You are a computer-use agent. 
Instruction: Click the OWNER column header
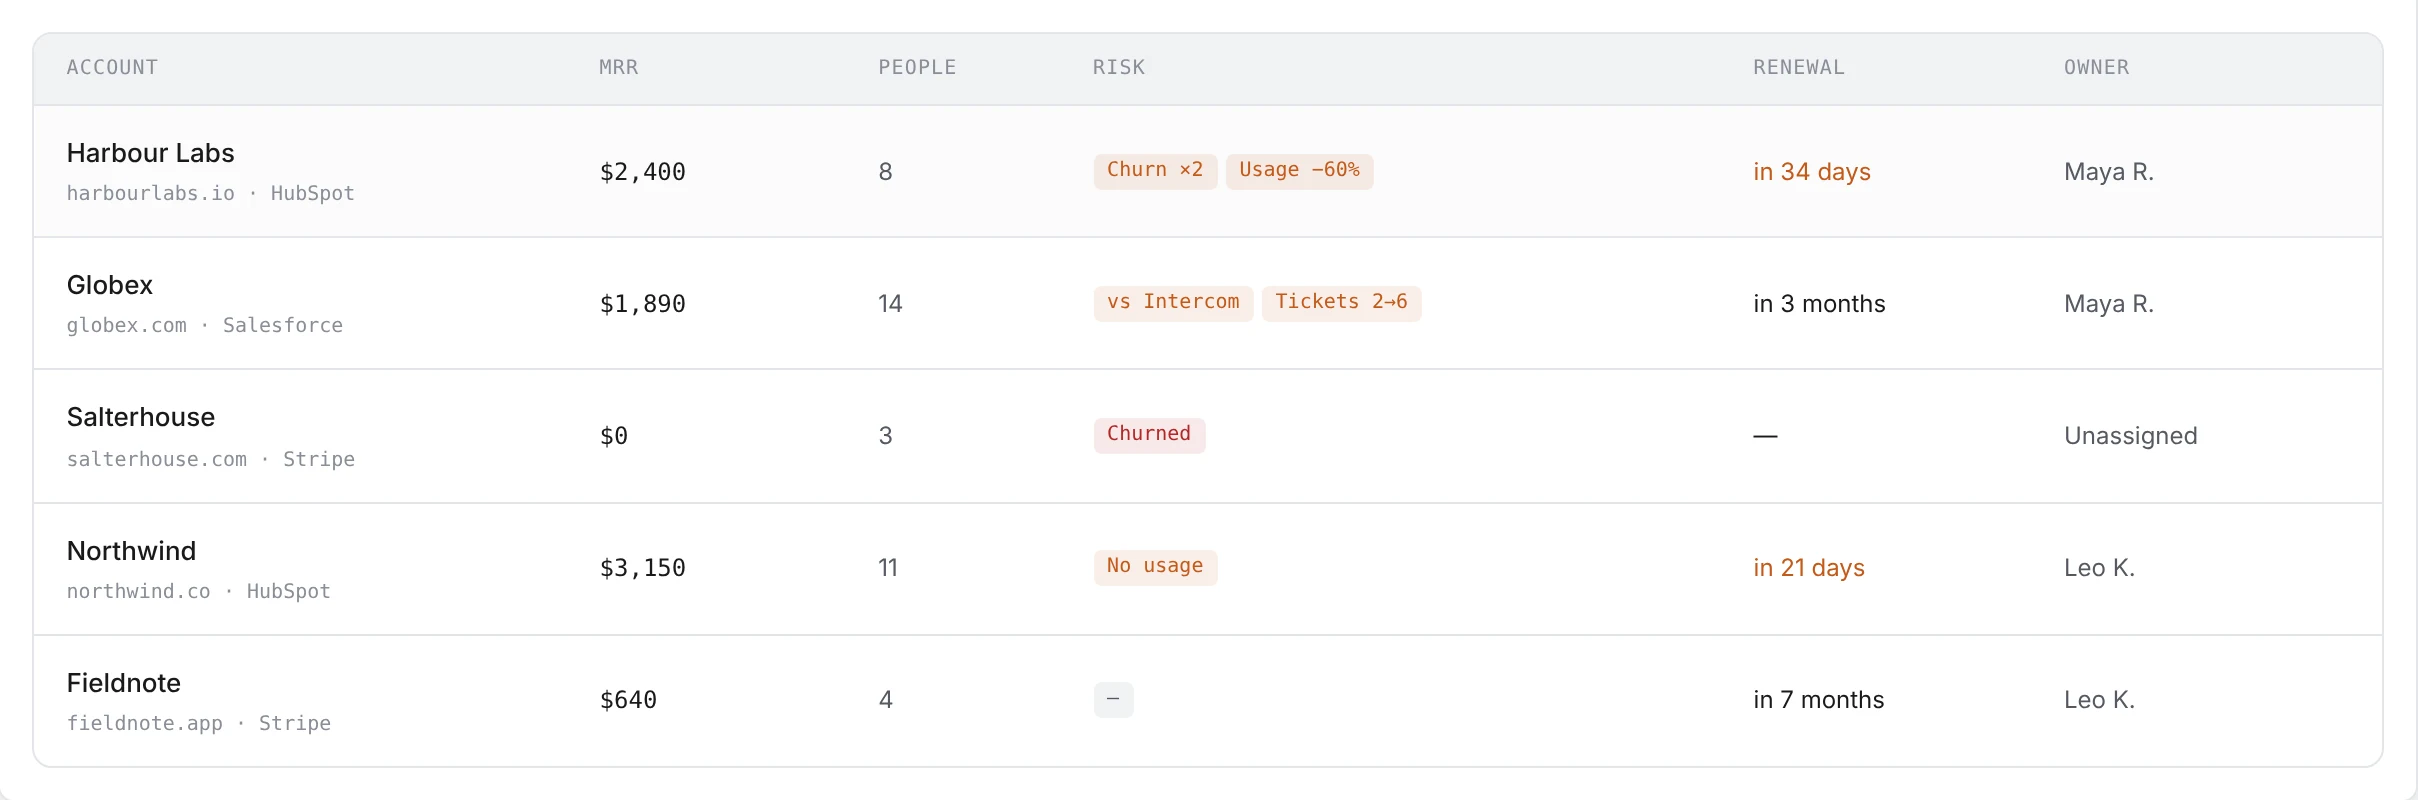(x=2096, y=67)
